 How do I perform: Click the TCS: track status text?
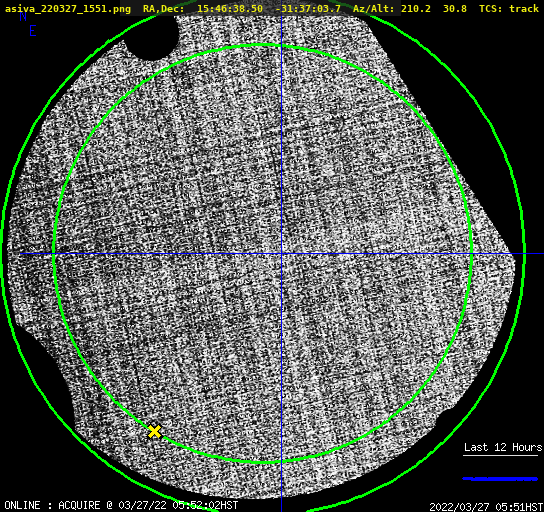pyautogui.click(x=509, y=9)
